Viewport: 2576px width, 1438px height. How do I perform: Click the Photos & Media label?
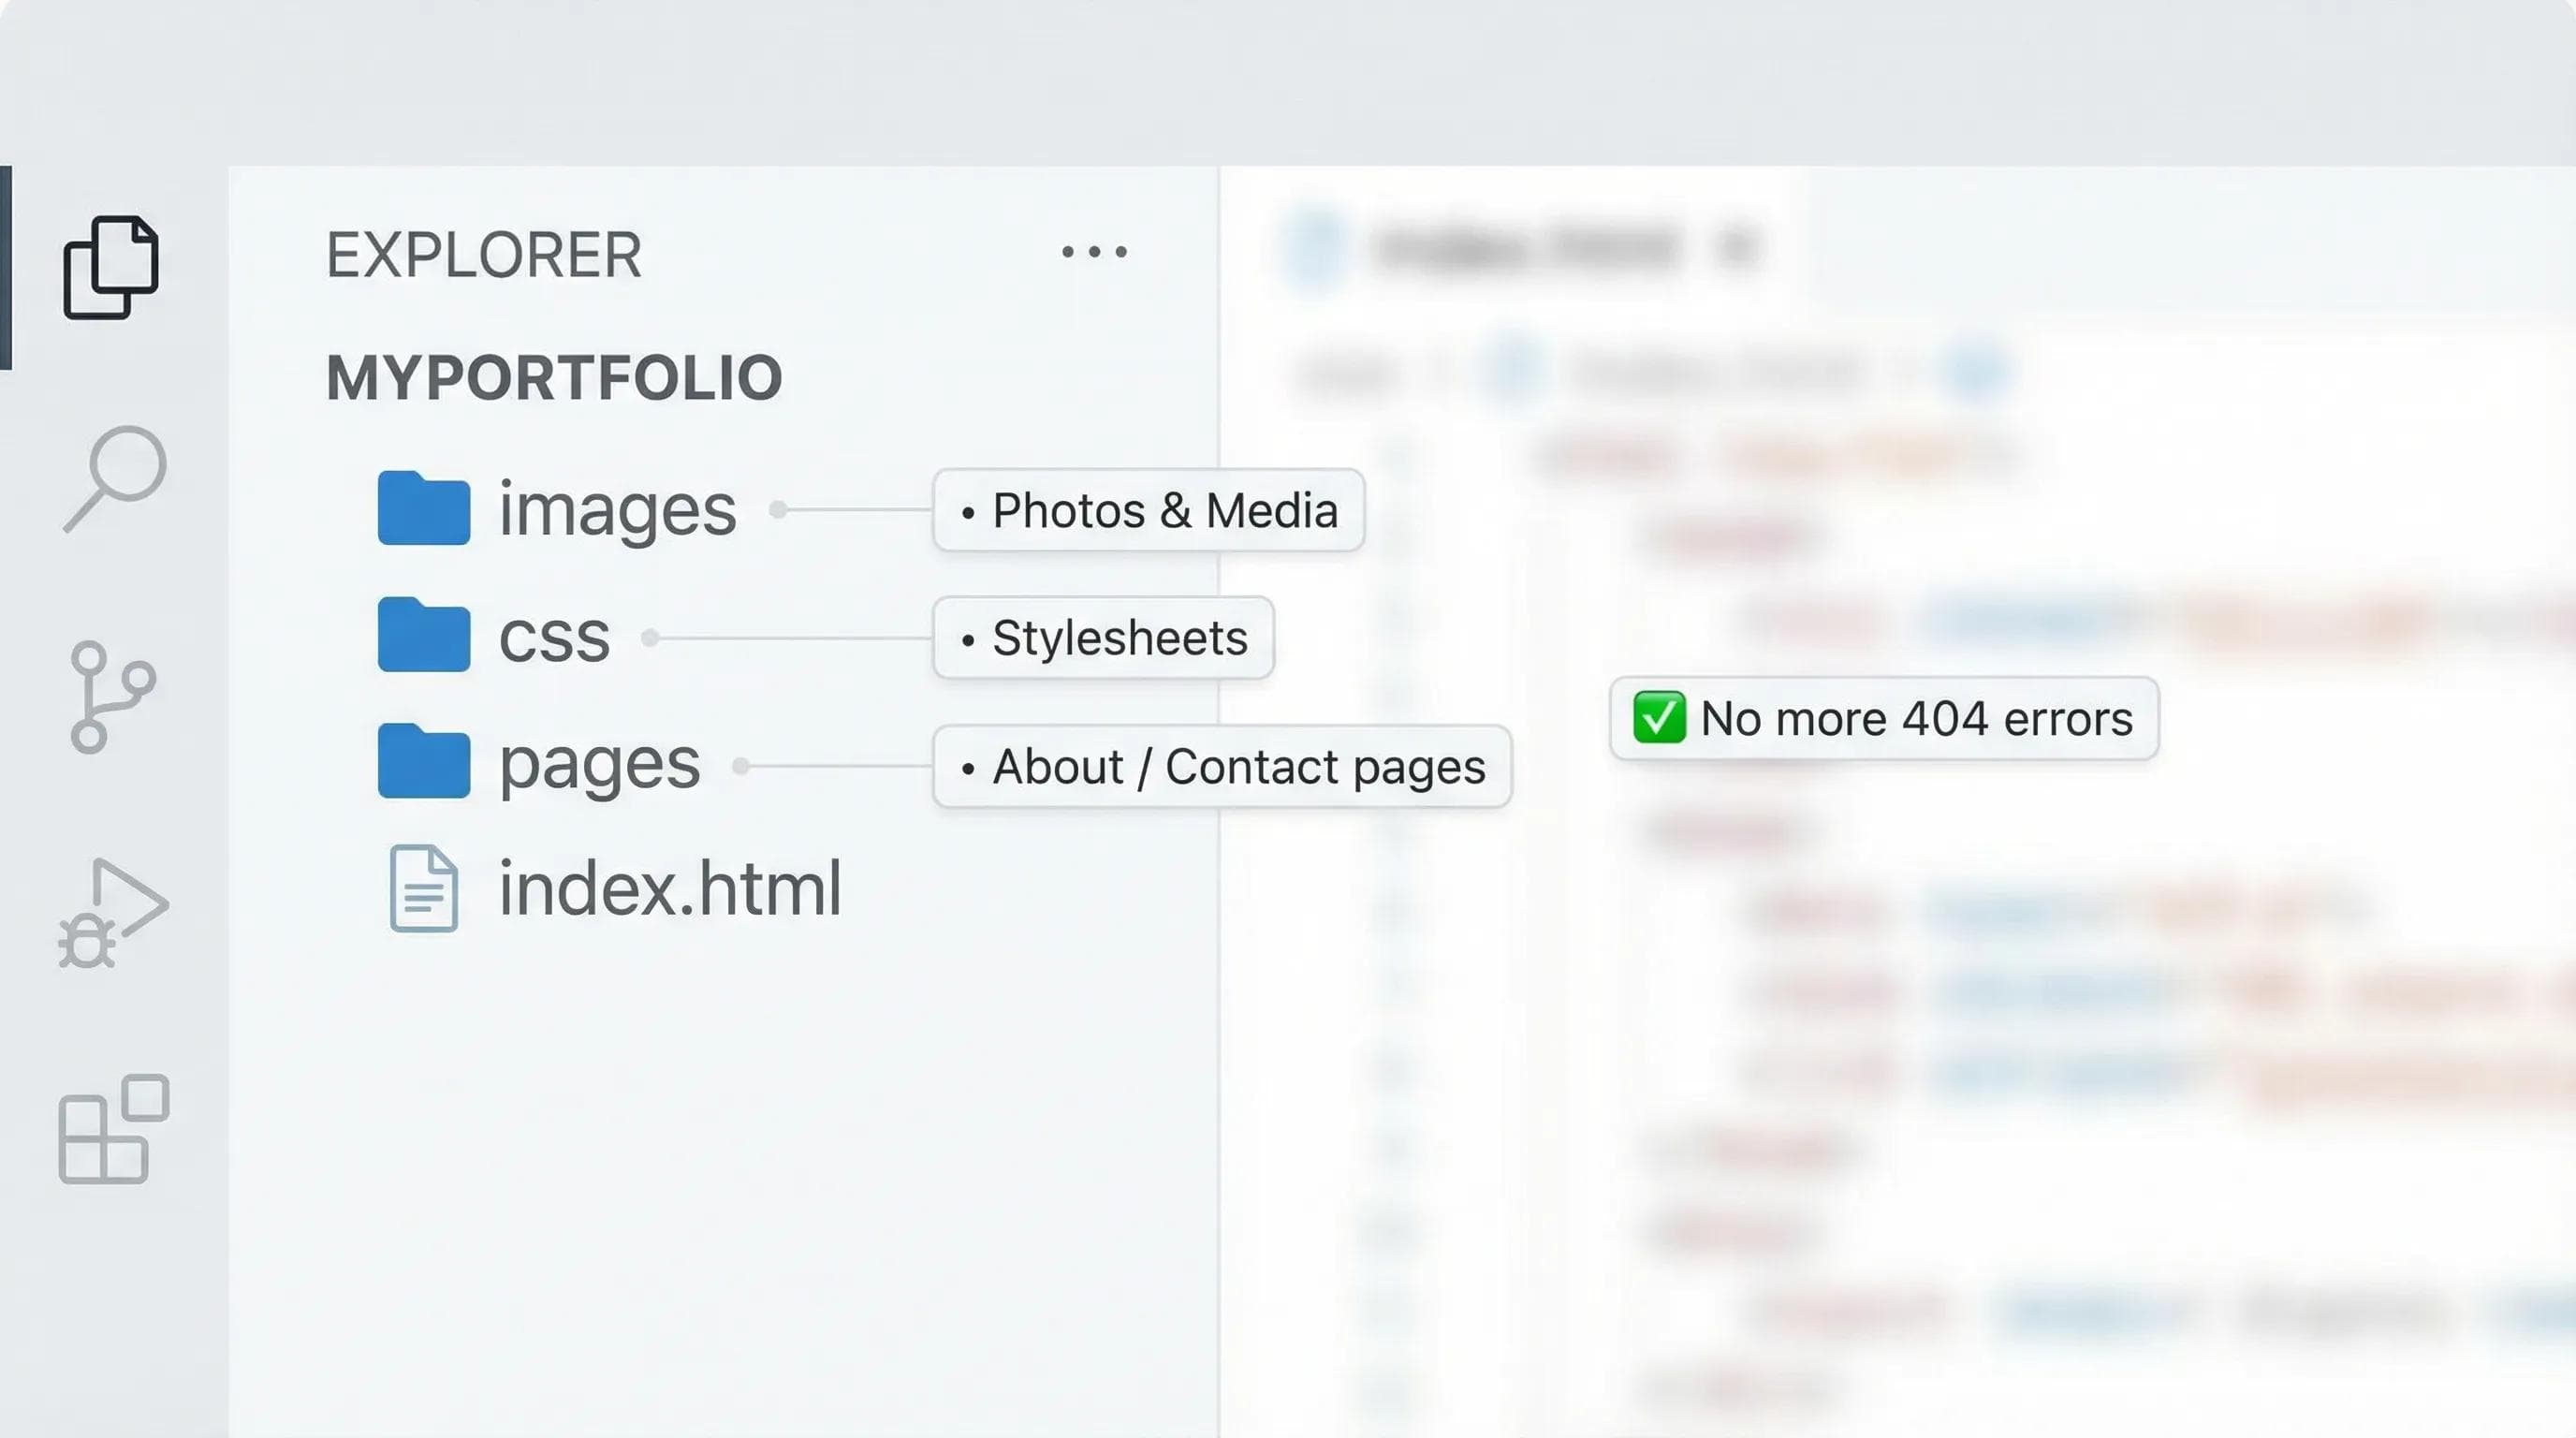pos(1149,510)
